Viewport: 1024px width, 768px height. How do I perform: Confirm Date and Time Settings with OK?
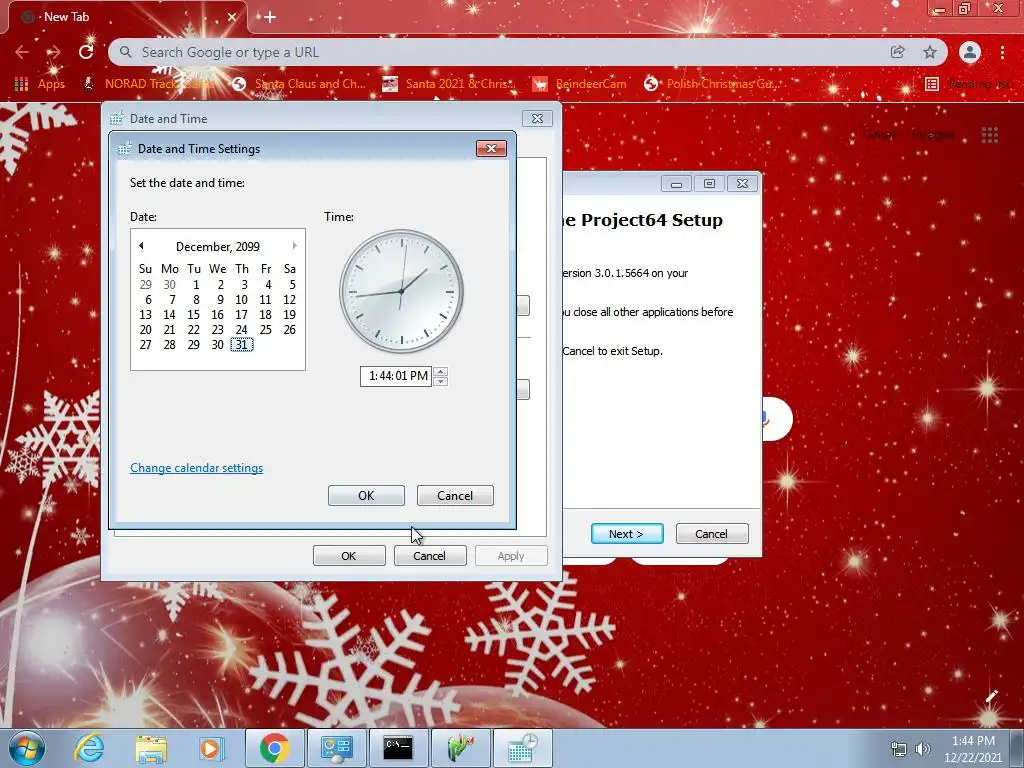[x=366, y=496]
